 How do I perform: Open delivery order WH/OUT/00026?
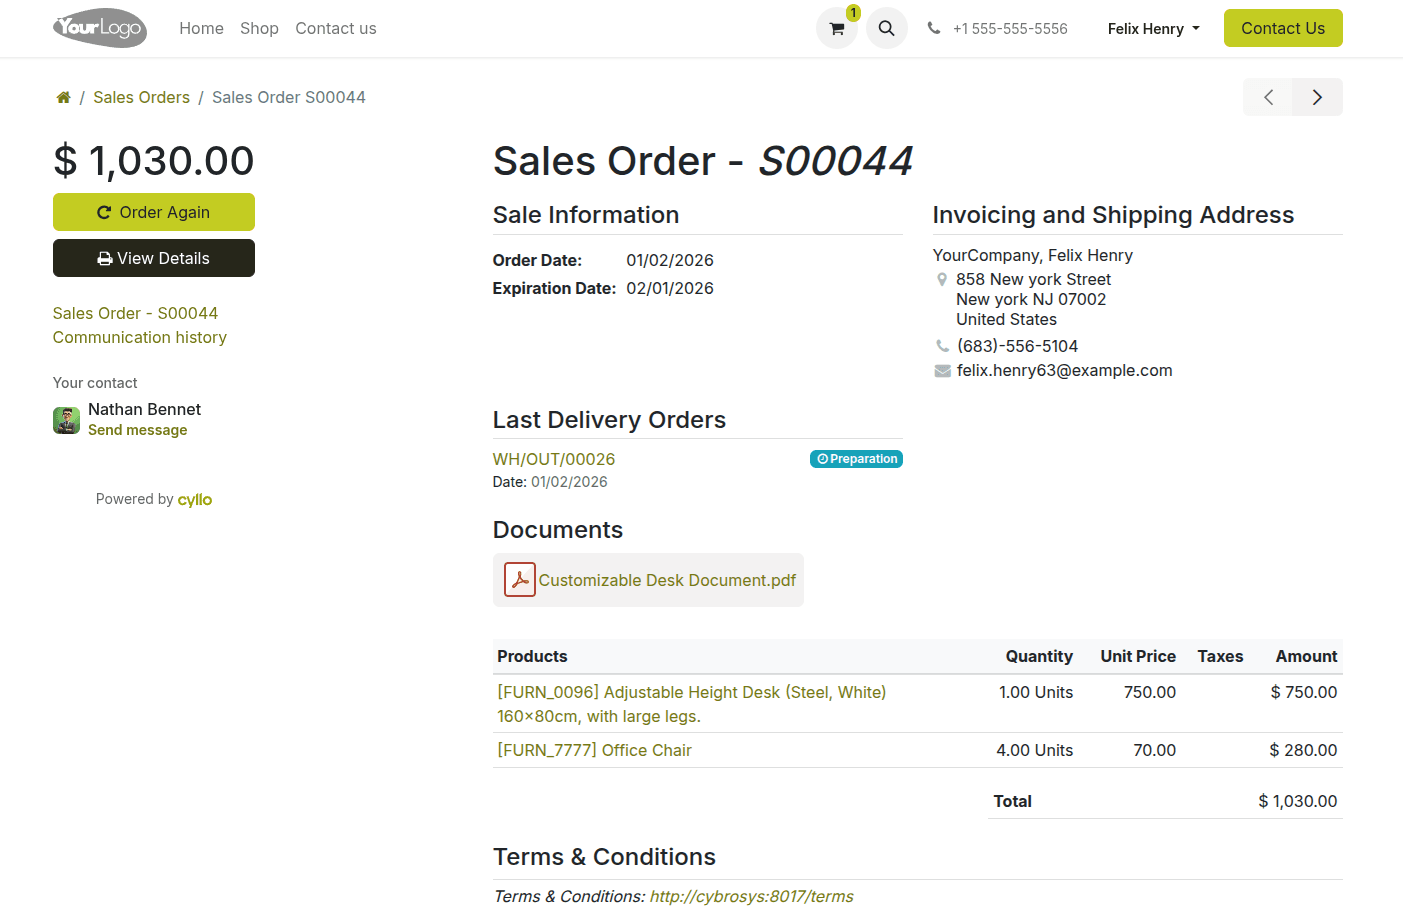coord(553,459)
